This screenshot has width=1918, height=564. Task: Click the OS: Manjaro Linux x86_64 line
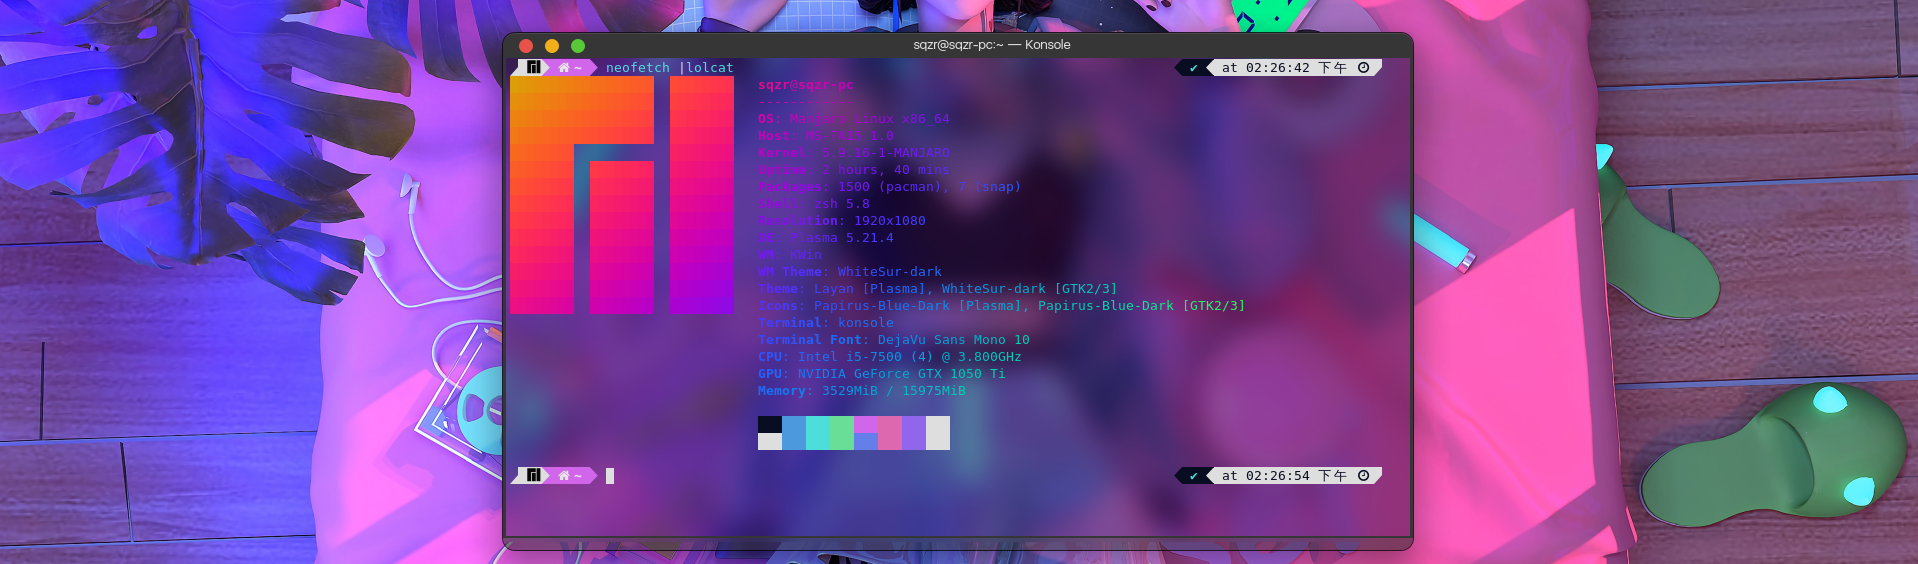[854, 119]
